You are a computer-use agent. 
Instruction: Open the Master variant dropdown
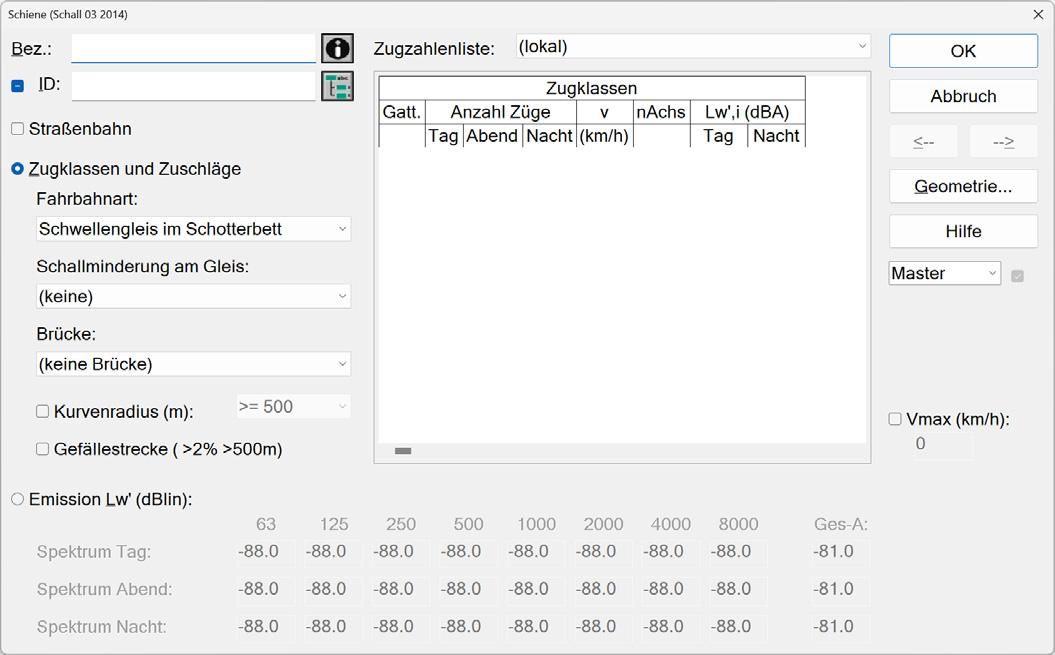[x=945, y=273]
